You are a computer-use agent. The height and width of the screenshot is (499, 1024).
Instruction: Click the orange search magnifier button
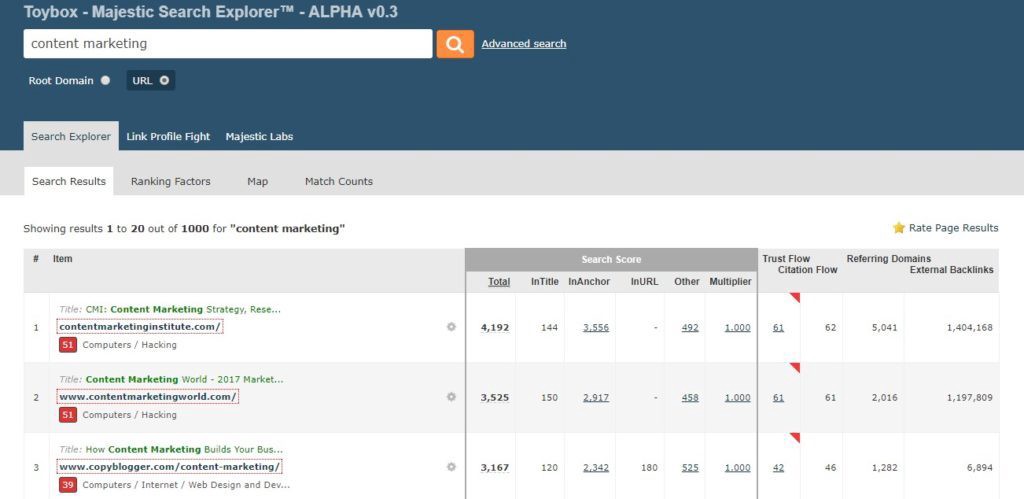click(x=455, y=44)
